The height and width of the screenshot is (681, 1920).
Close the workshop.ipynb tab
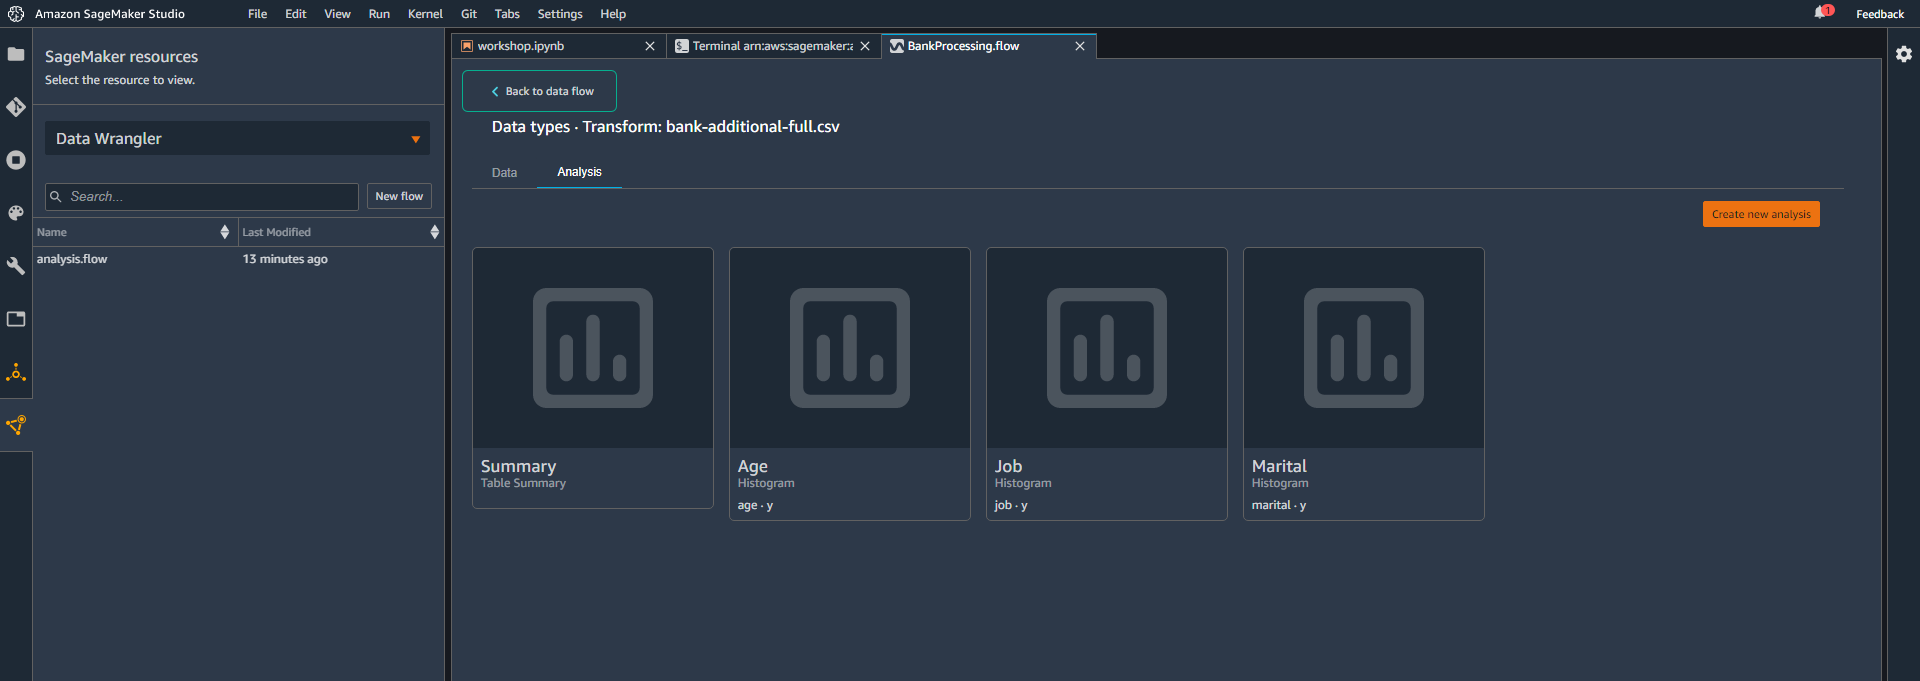point(650,46)
